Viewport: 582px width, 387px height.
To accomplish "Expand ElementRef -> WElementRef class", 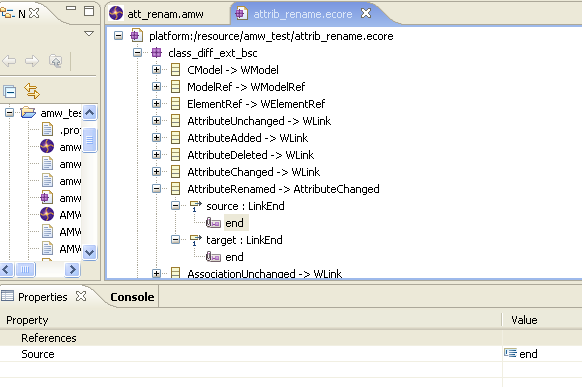I will coord(156,104).
